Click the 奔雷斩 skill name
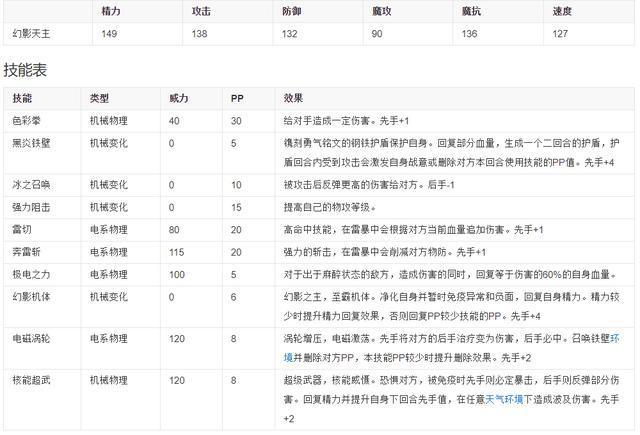 click(x=26, y=251)
